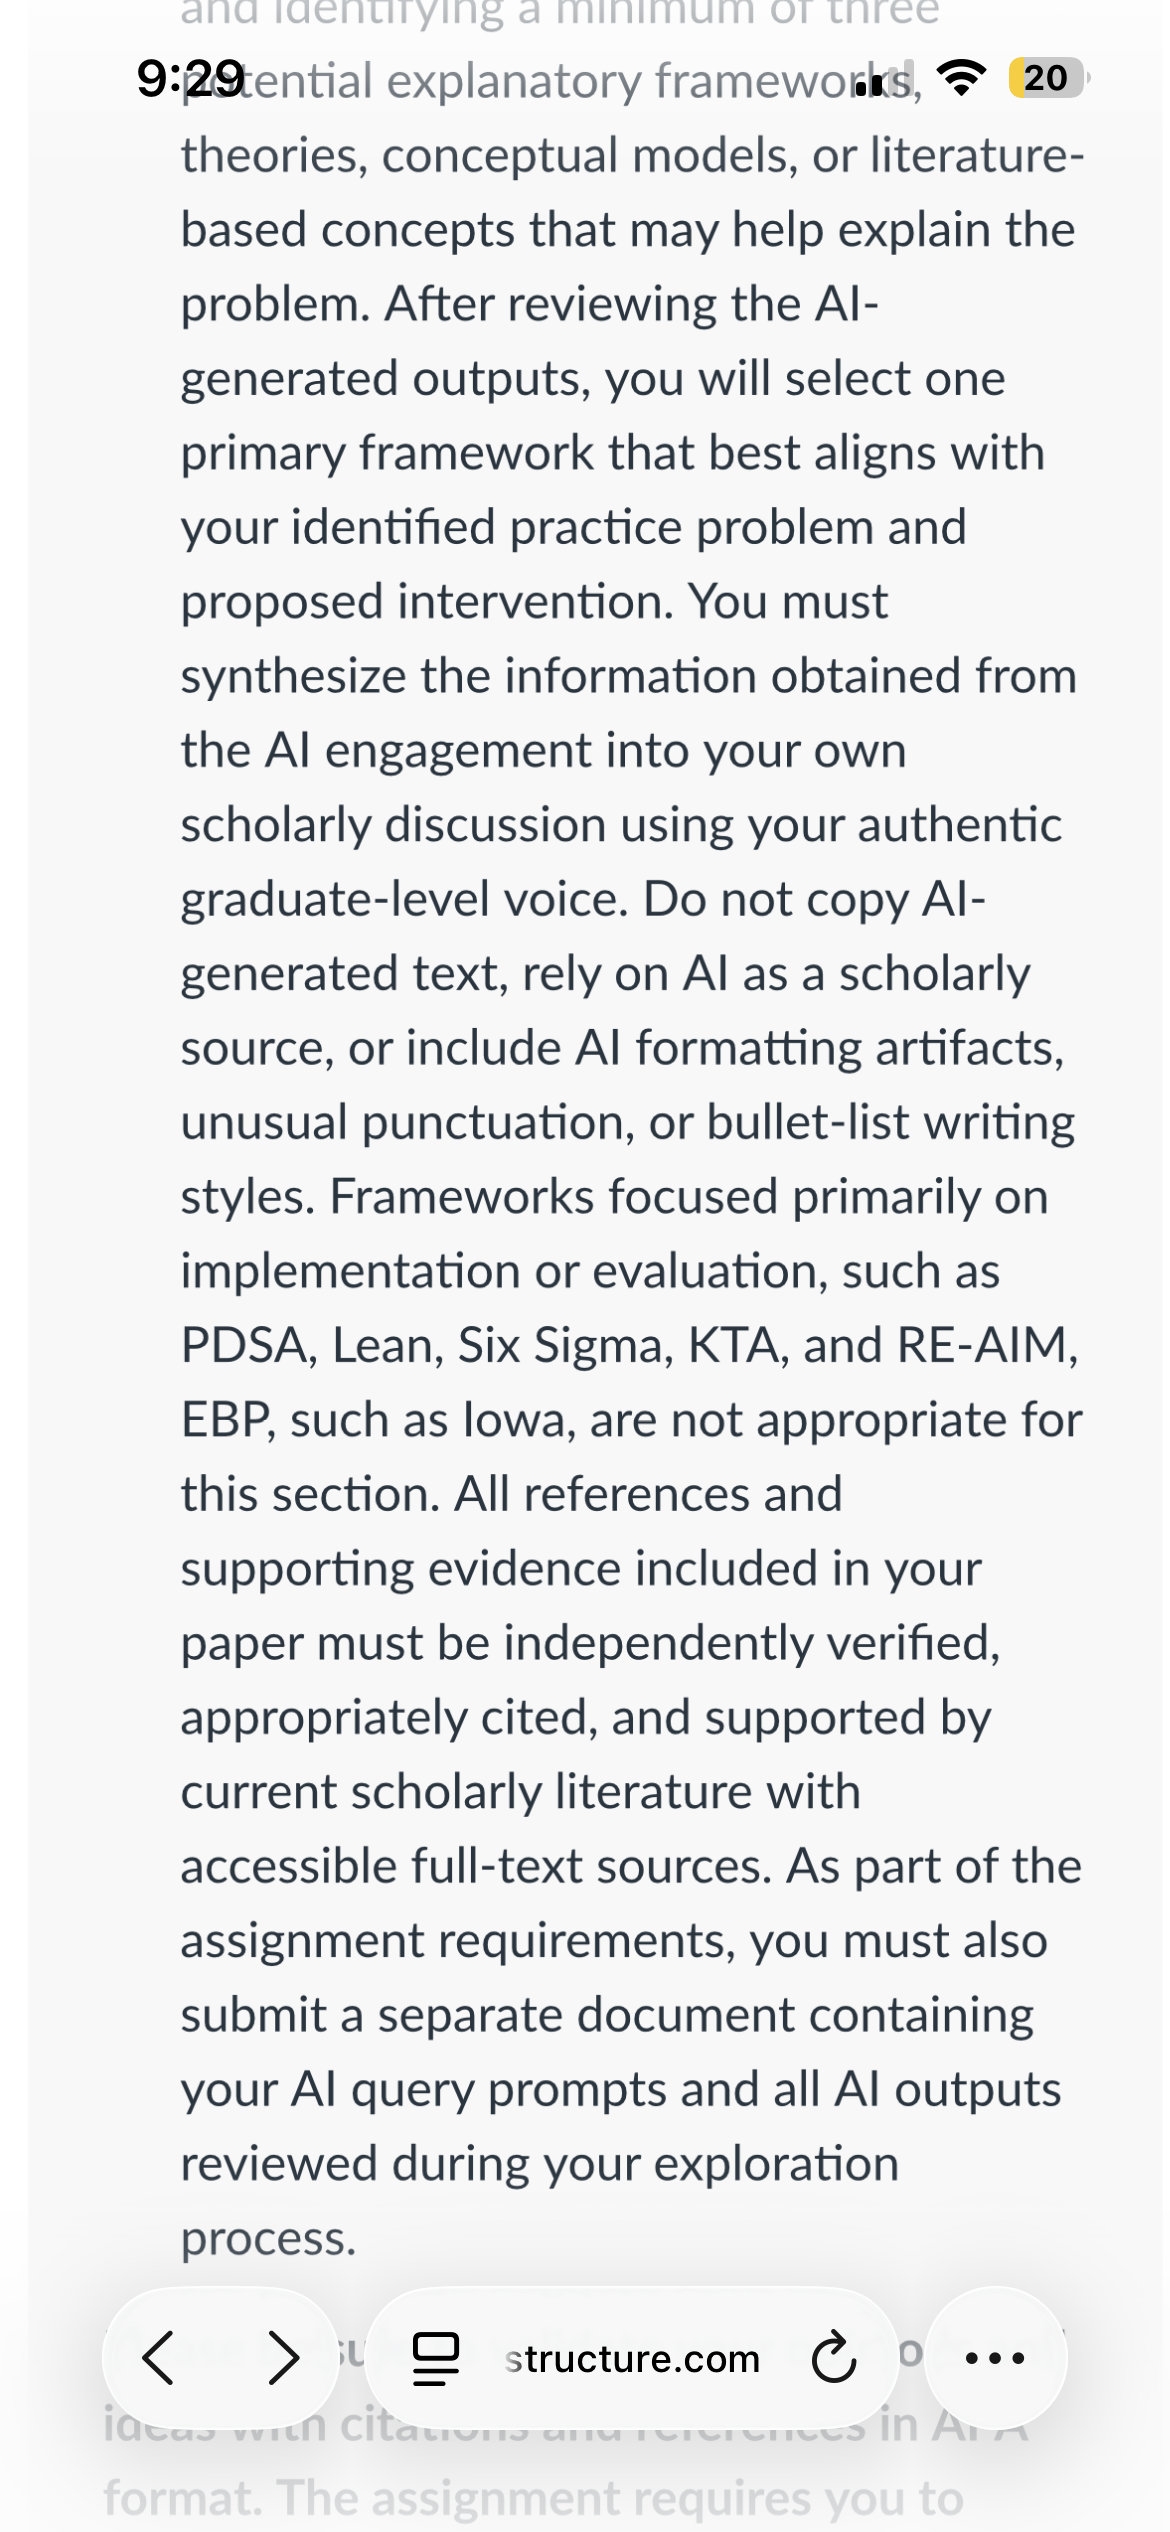1170x2532 pixels.
Task: Click the phrase "graduate-level voice."
Action: (405, 900)
